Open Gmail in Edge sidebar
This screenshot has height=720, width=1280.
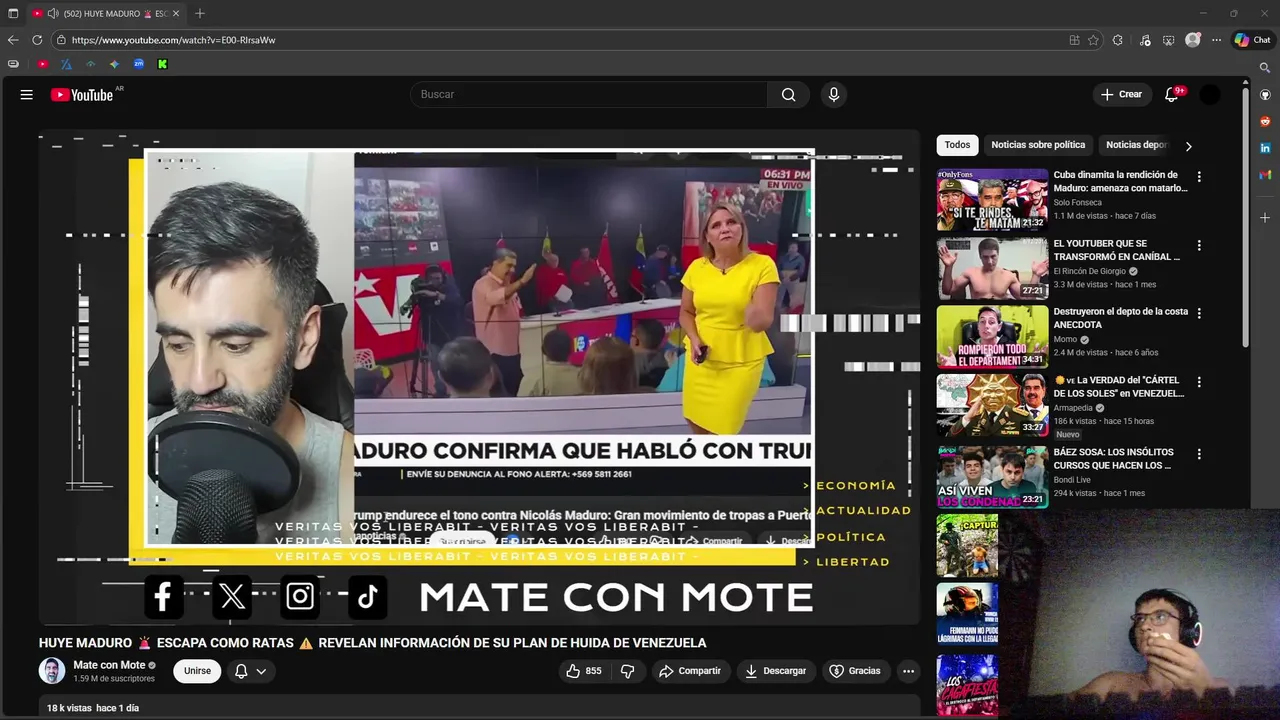pyautogui.click(x=1265, y=174)
